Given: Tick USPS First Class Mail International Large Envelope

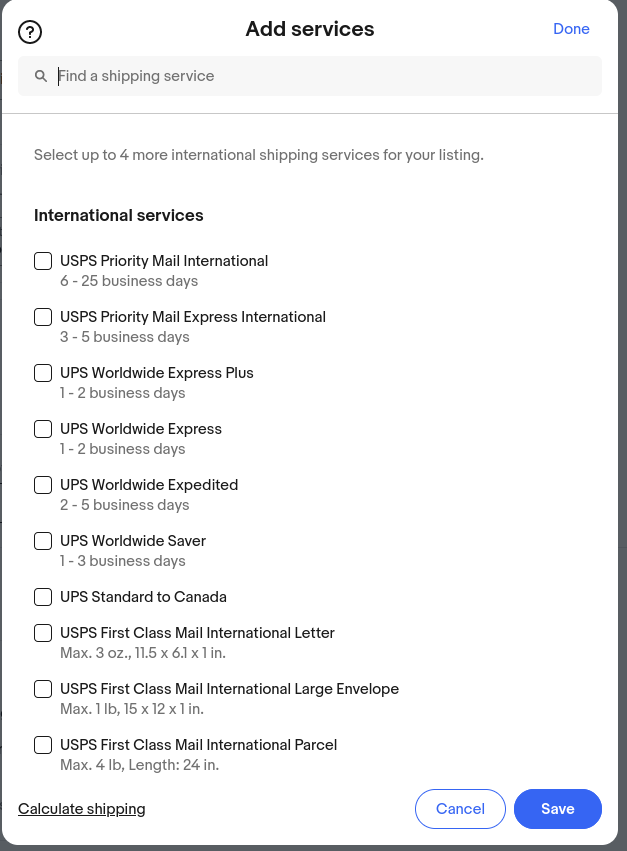Looking at the screenshot, I should tap(43, 689).
